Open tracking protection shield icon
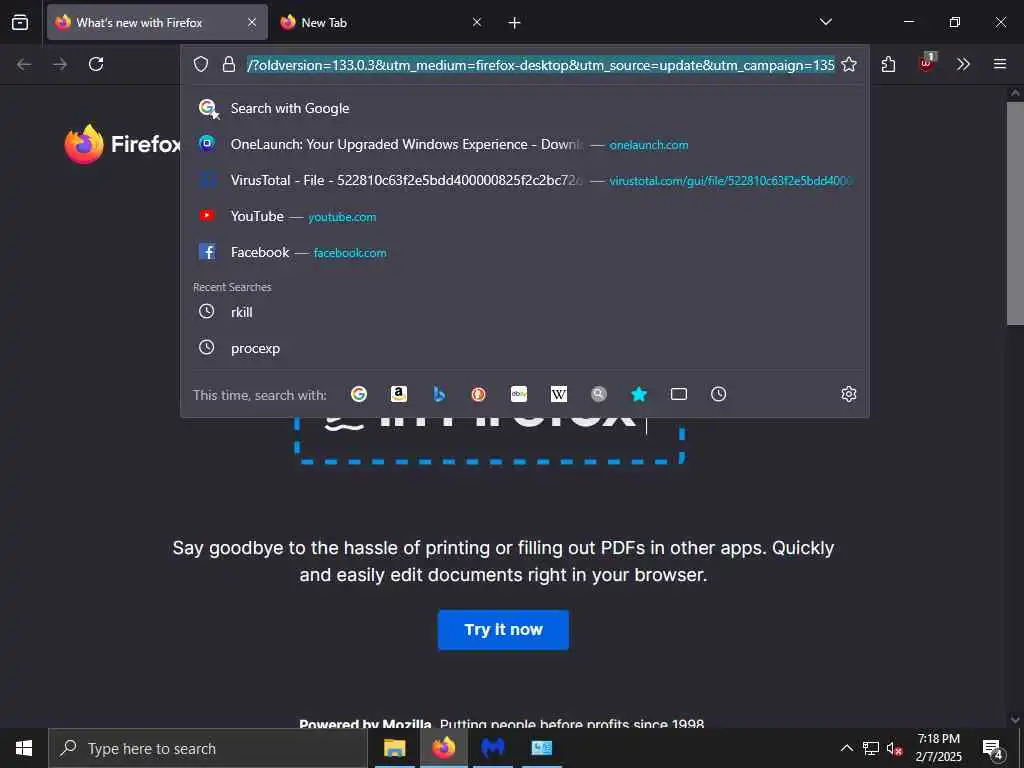The image size is (1024, 768). pyautogui.click(x=201, y=64)
